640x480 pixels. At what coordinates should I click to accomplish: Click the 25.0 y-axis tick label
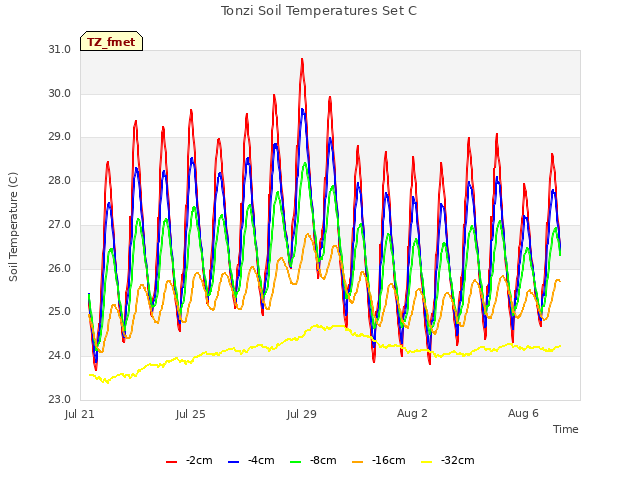point(60,311)
